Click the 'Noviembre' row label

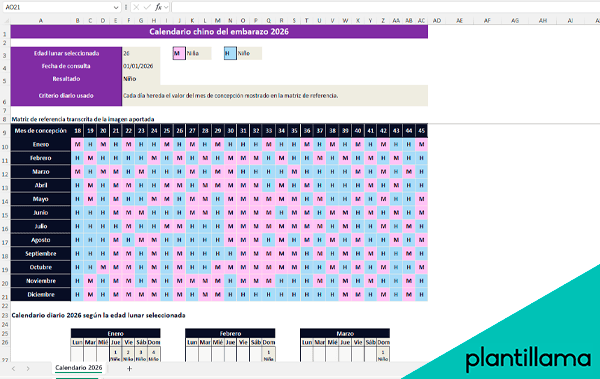point(41,281)
